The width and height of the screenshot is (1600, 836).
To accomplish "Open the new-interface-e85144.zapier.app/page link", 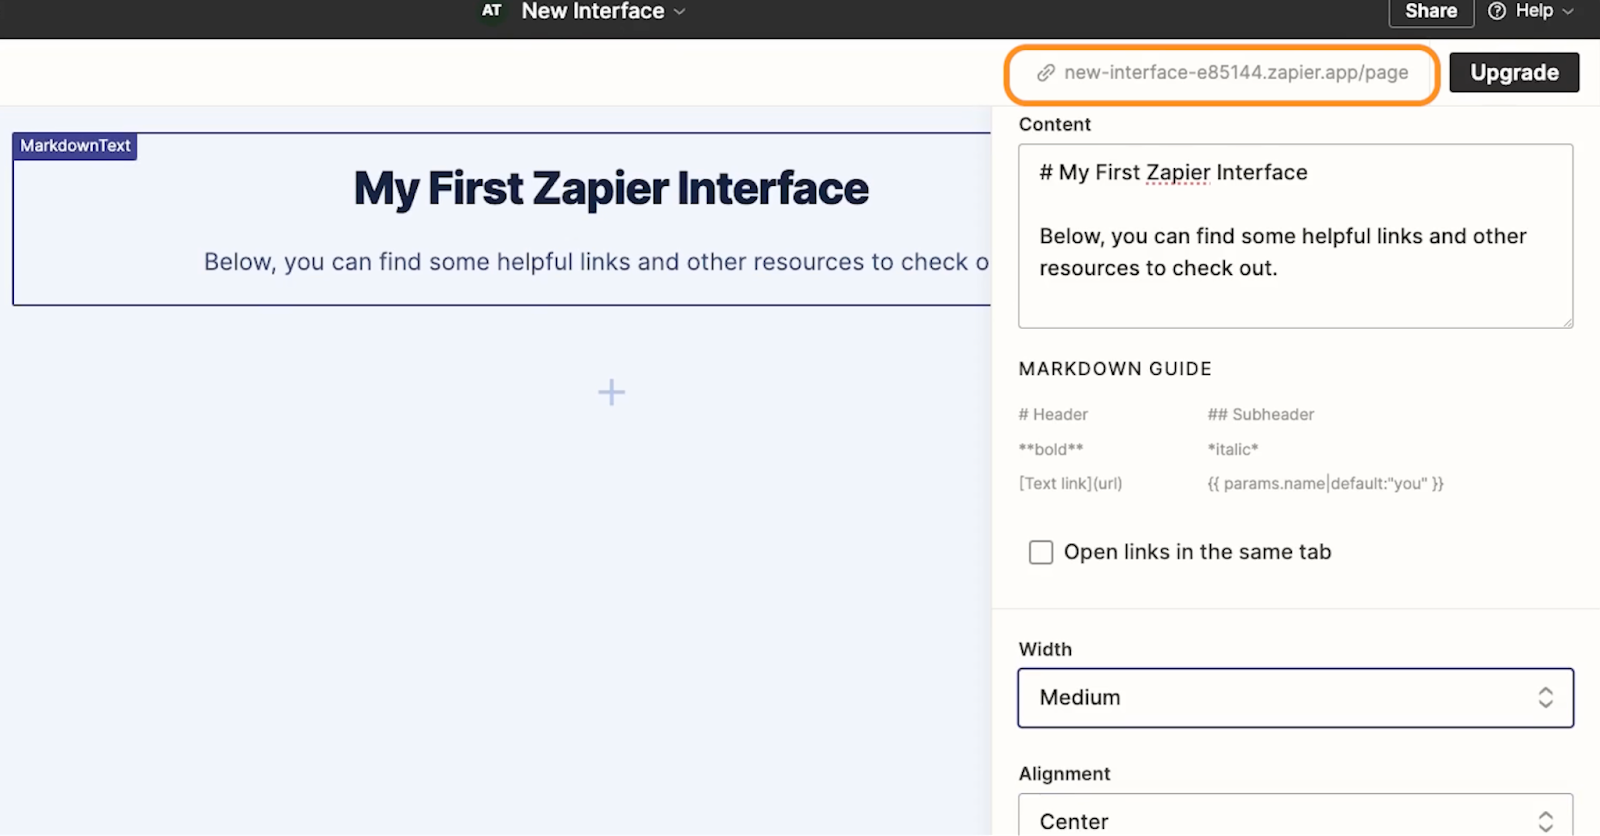I will (1236, 73).
